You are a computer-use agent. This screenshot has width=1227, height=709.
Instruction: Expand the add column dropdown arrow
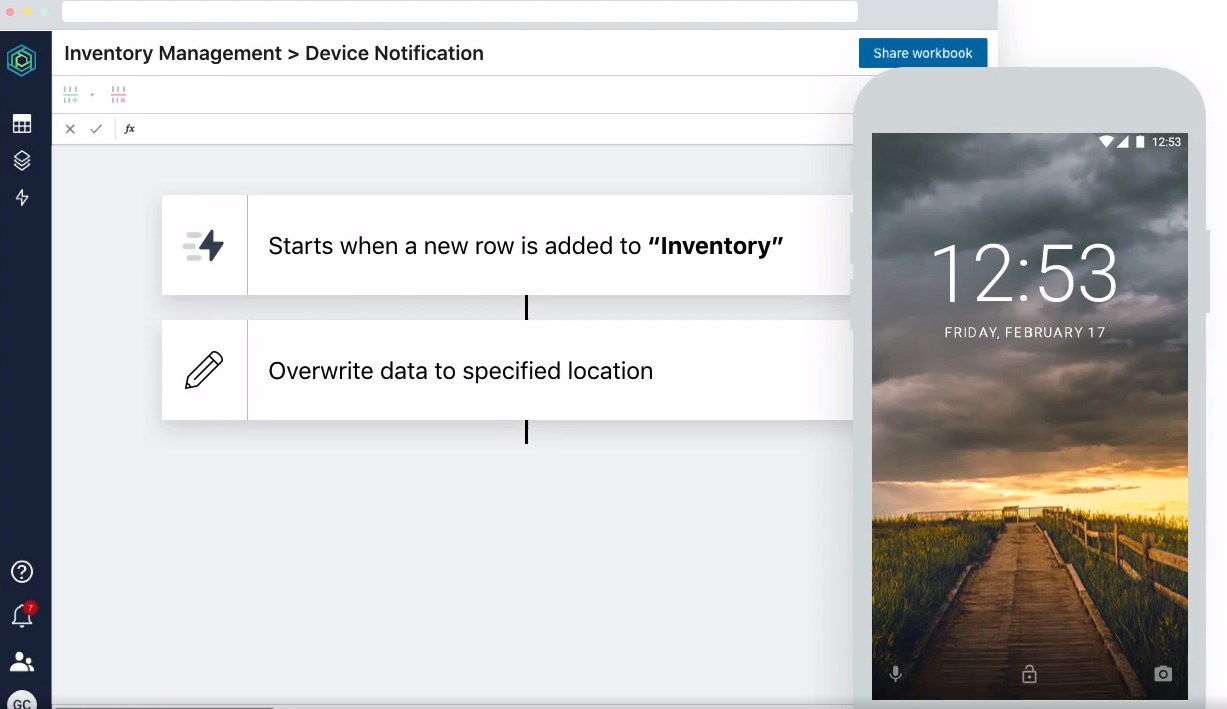coord(92,95)
